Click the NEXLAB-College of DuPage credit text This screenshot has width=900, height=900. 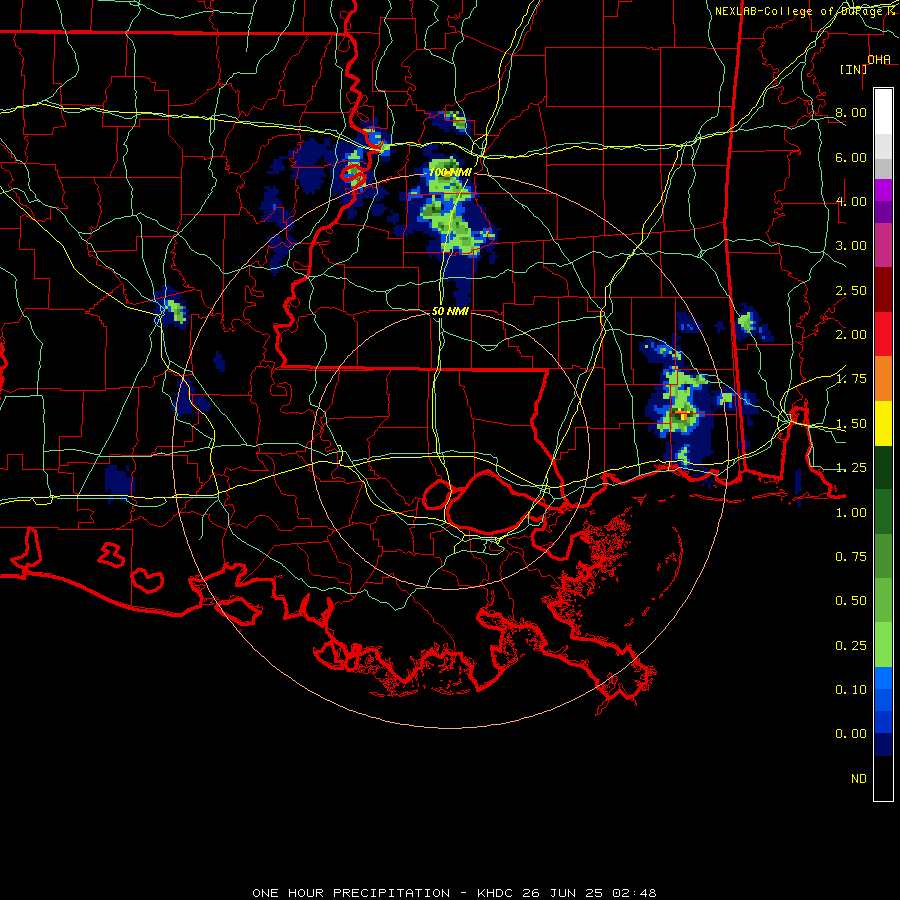pos(801,11)
